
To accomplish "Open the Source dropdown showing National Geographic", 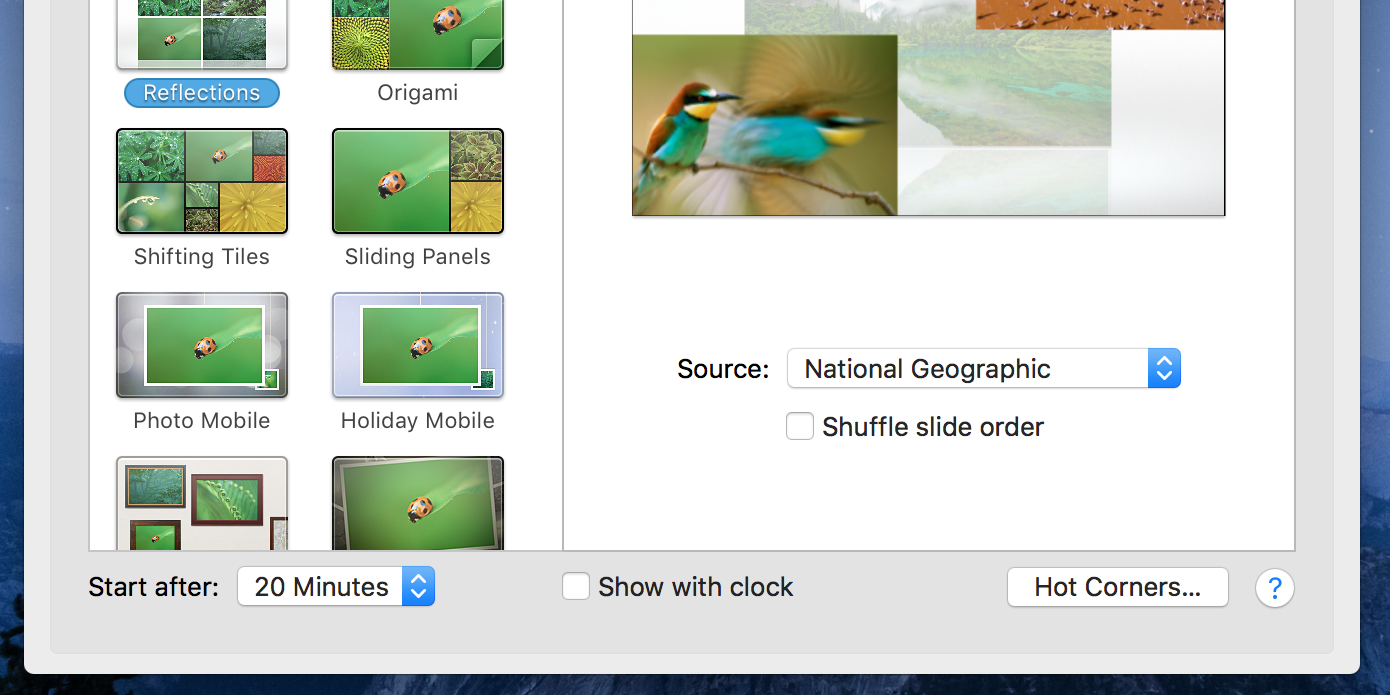I will pos(984,368).
